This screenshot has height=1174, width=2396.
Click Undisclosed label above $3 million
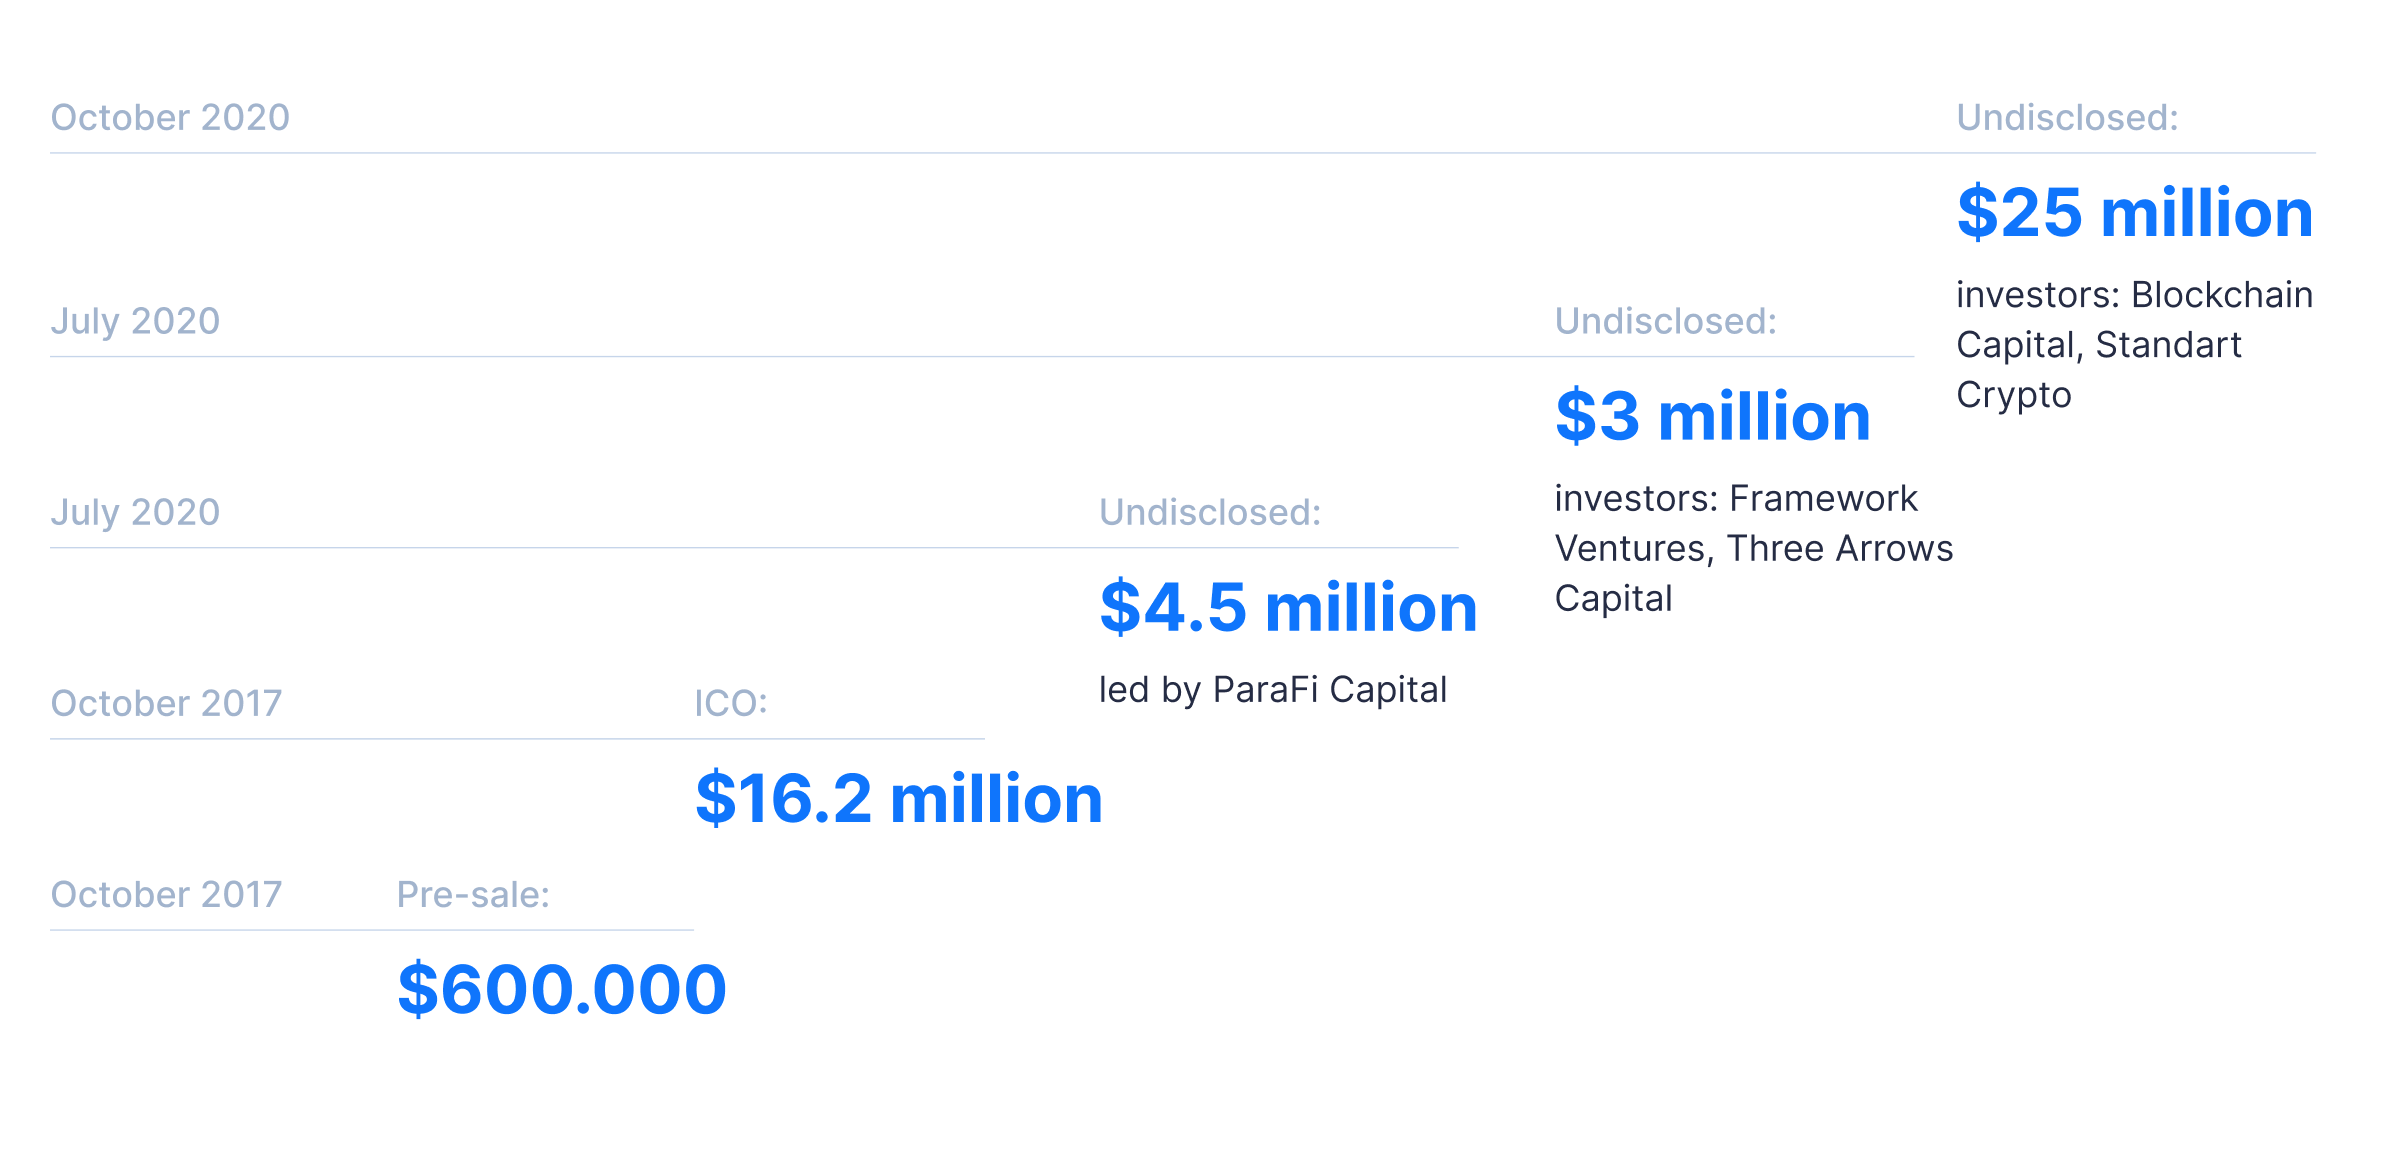click(x=1666, y=321)
